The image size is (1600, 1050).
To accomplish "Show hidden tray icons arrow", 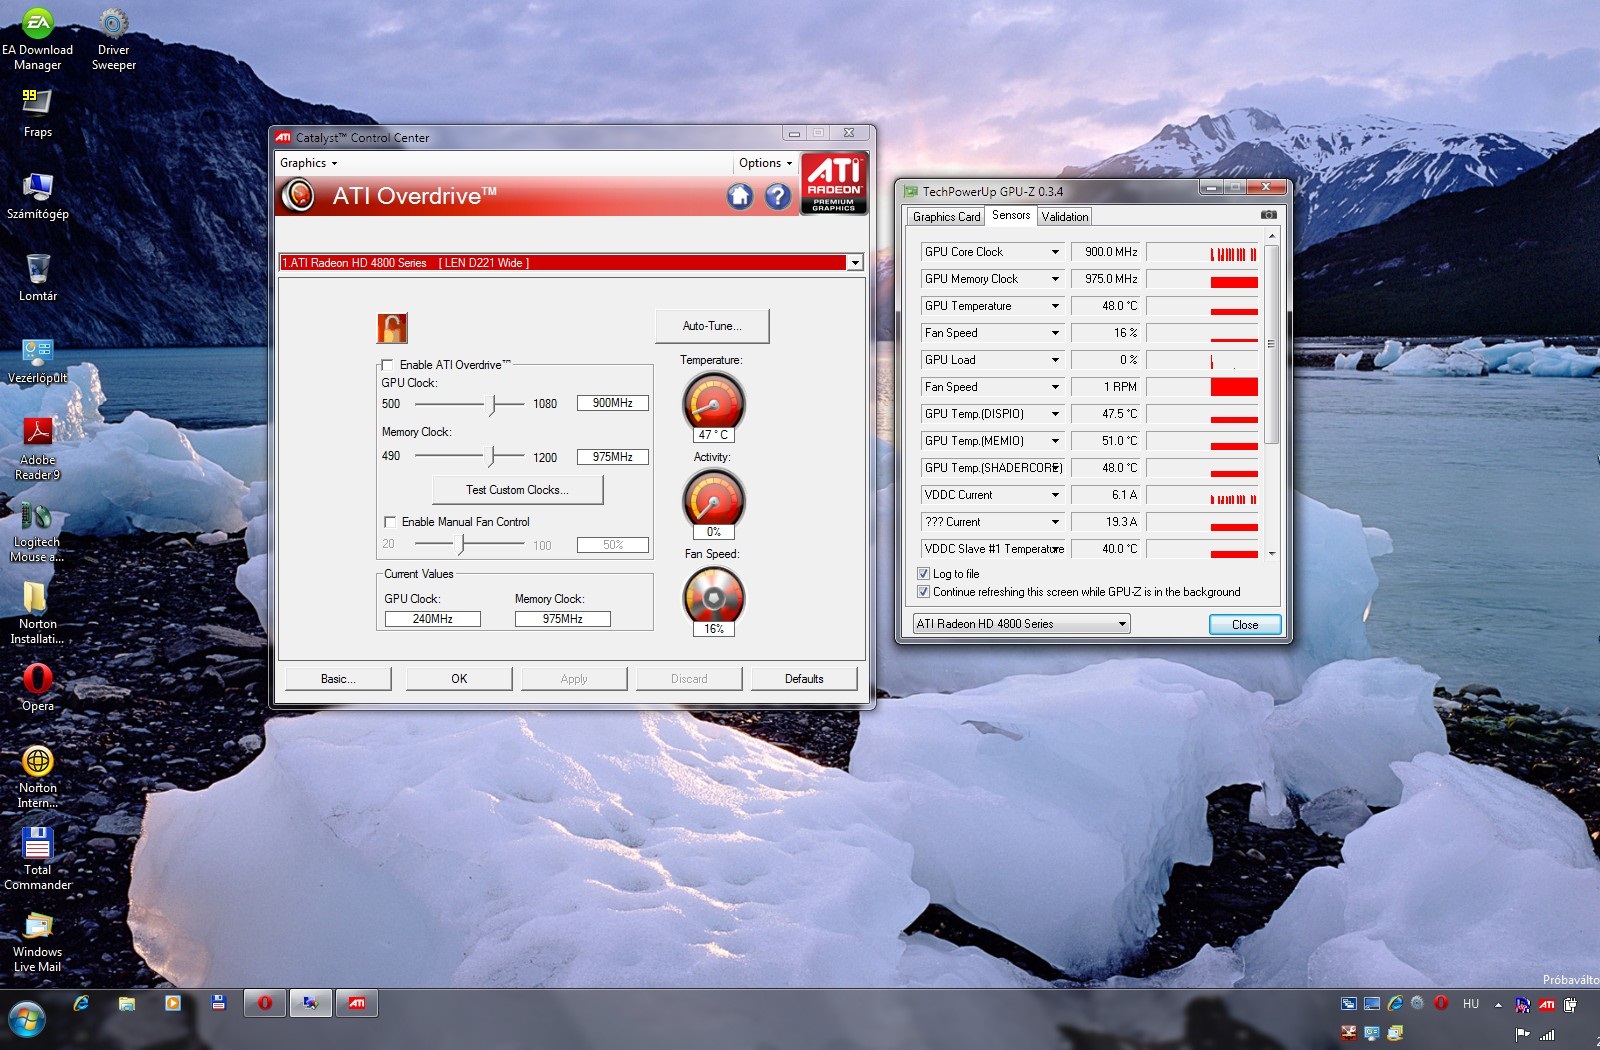I will (1498, 1004).
